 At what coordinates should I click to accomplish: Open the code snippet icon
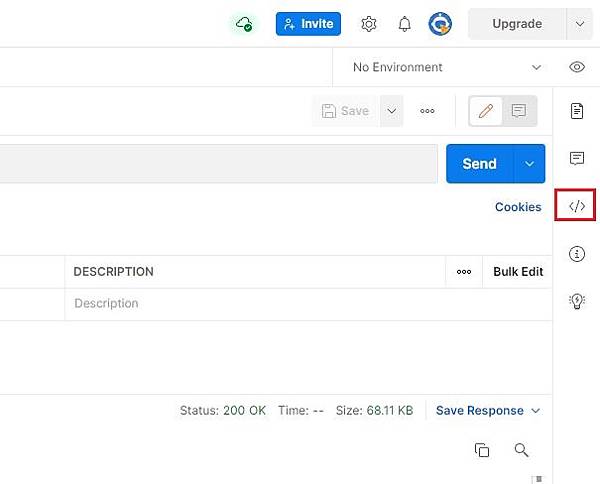(577, 206)
